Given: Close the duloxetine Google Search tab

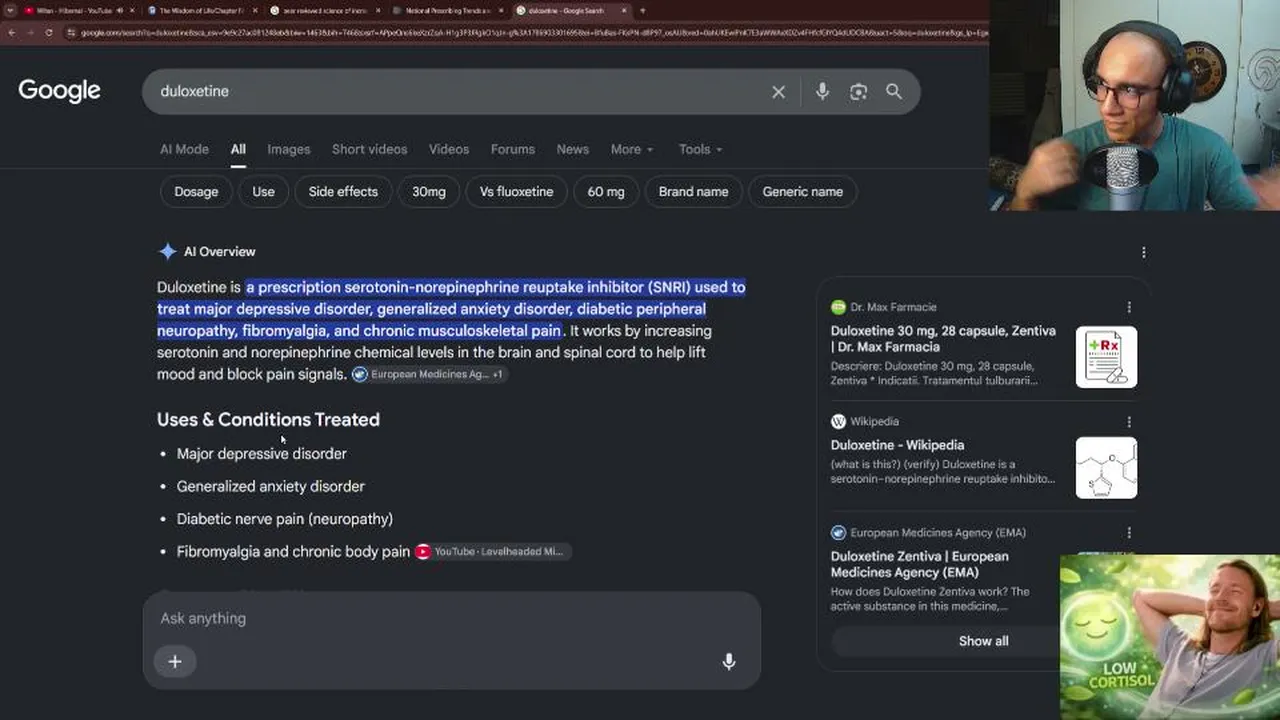Looking at the screenshot, I should [625, 11].
